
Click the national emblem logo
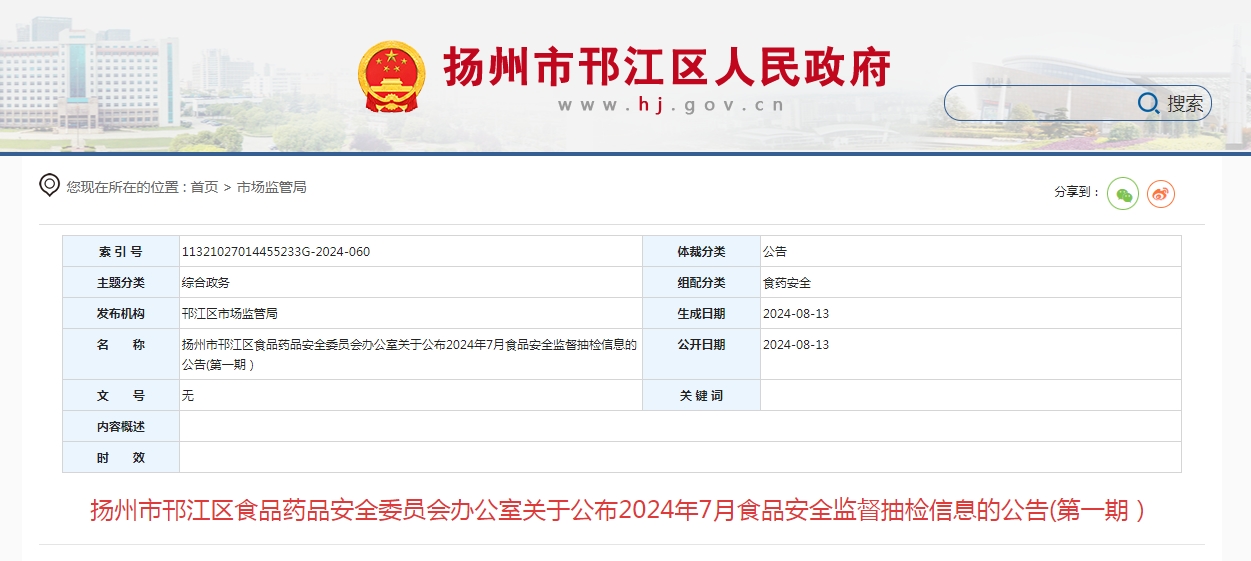(x=391, y=76)
